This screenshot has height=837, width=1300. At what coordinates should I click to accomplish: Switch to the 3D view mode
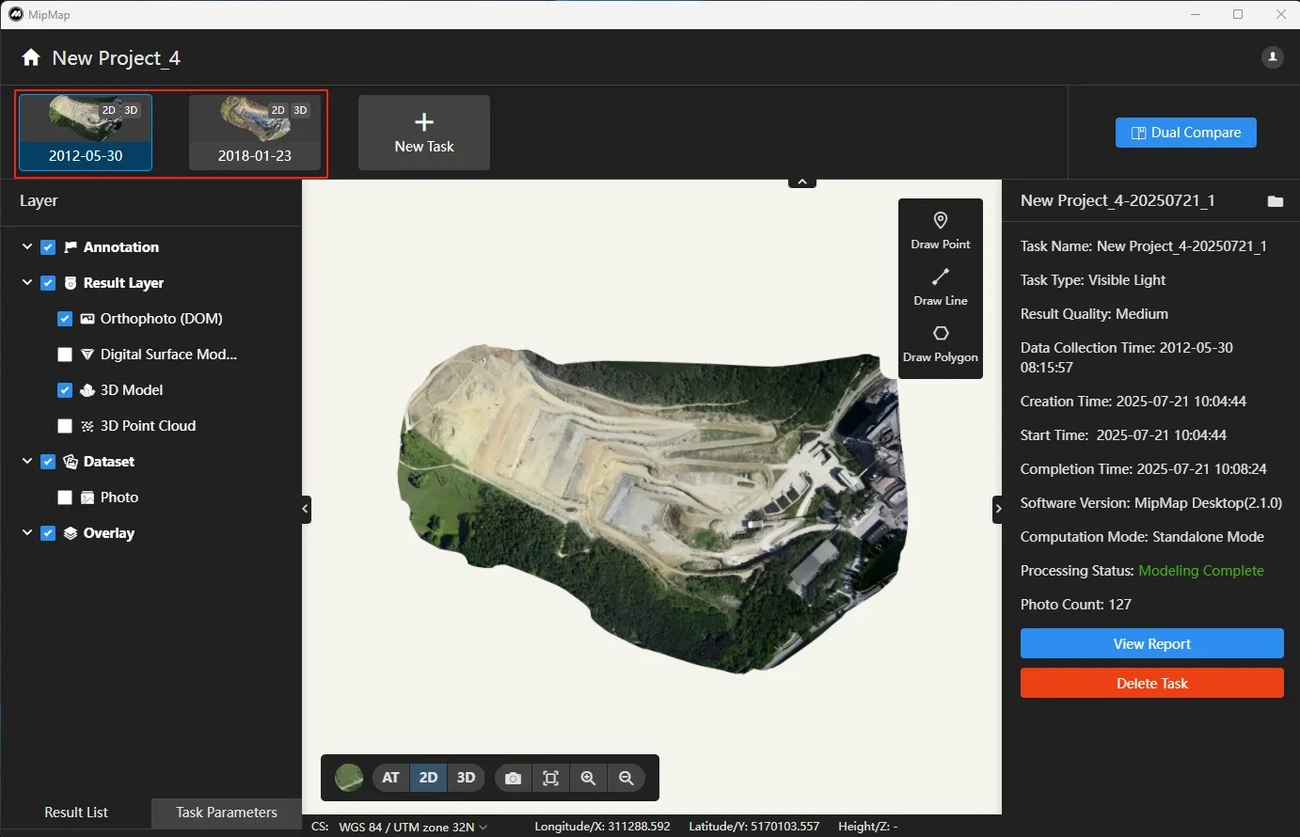tap(465, 778)
